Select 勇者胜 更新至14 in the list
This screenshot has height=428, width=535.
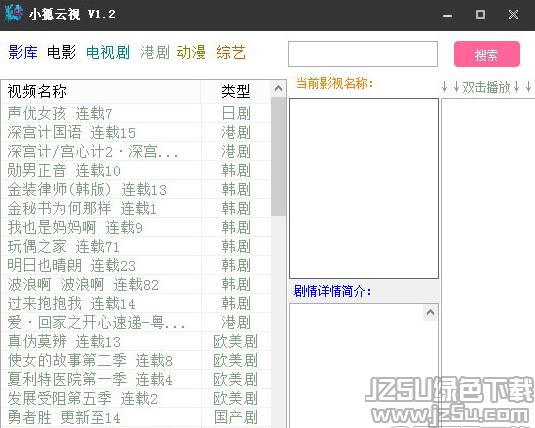click(x=136, y=417)
